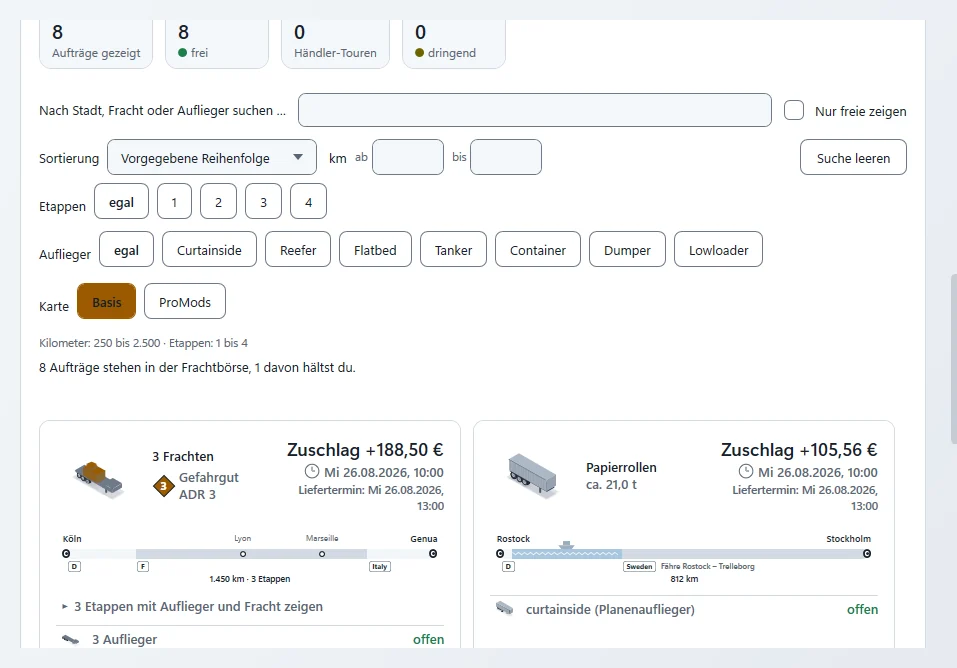Filter by Tanker trailer
Screen dimensions: 957x668
pyautogui.click(x=453, y=249)
